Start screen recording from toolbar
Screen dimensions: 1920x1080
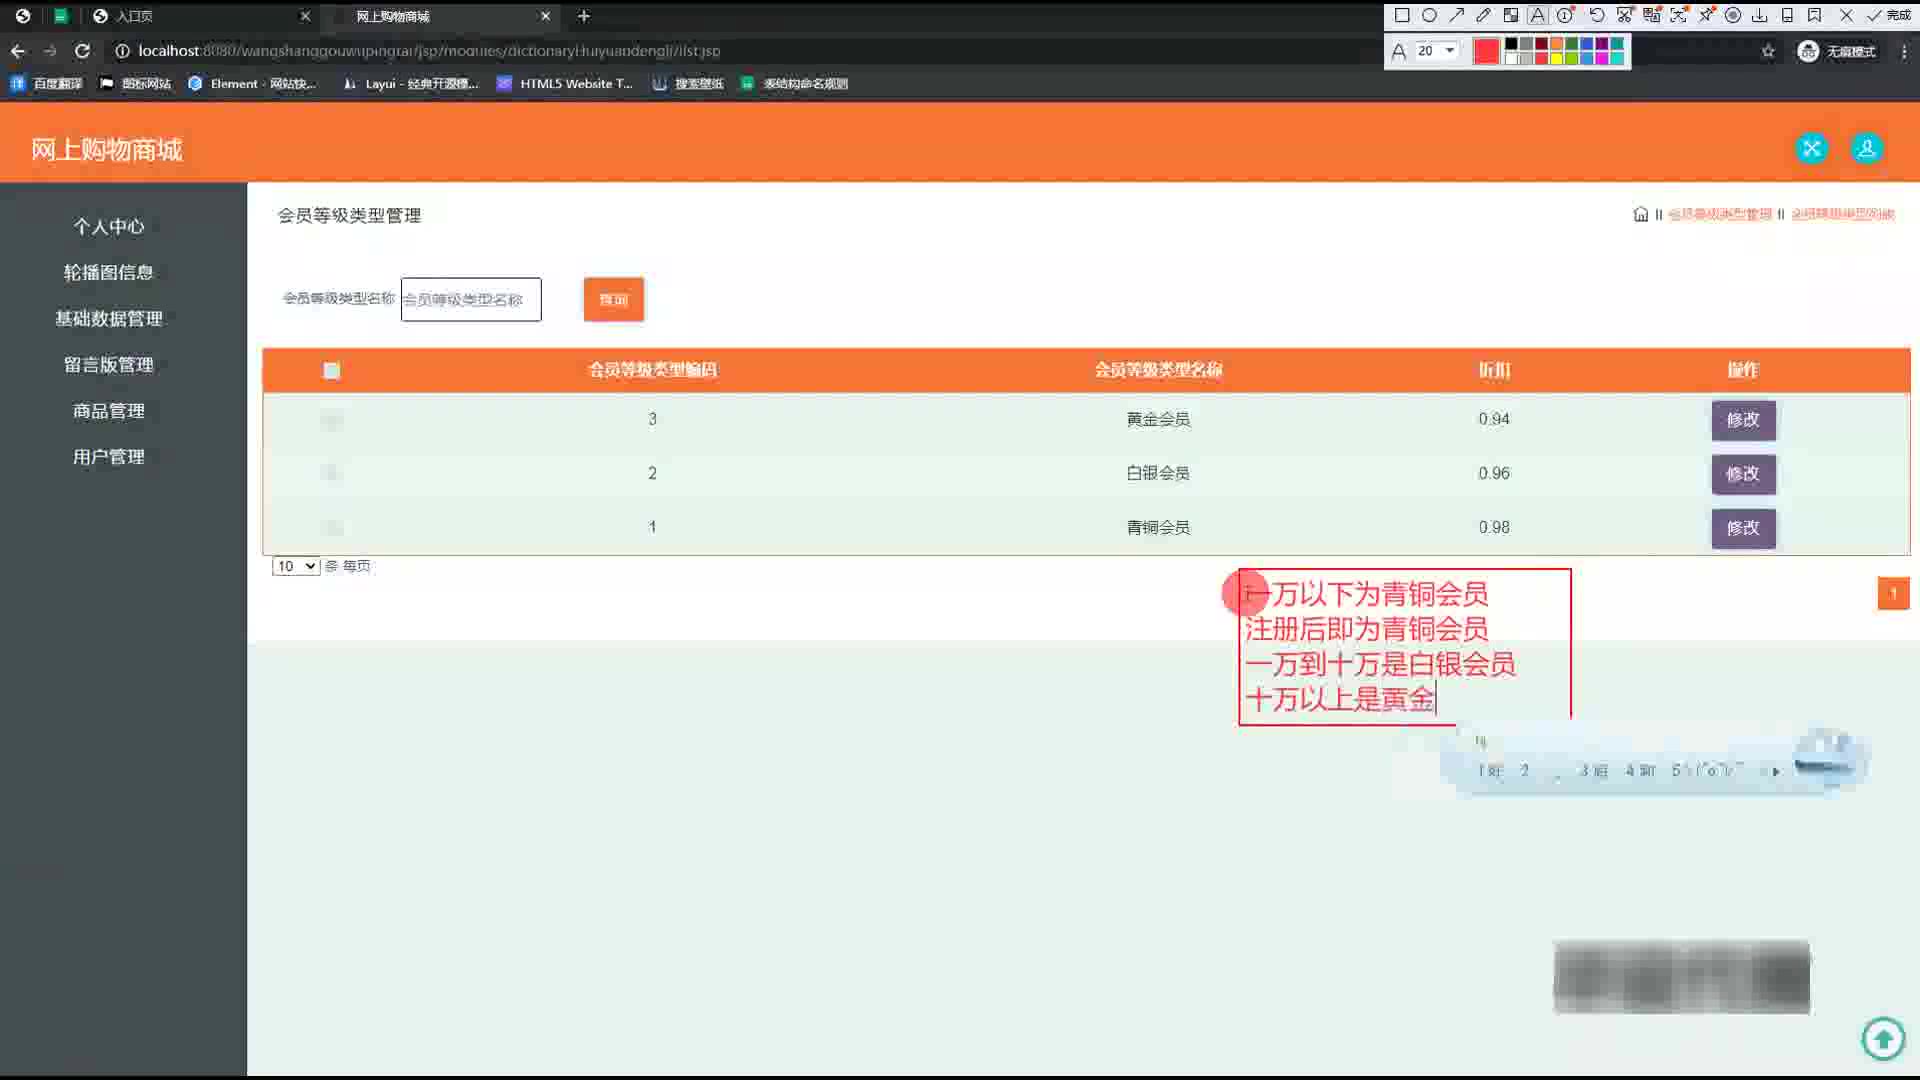tap(1733, 15)
